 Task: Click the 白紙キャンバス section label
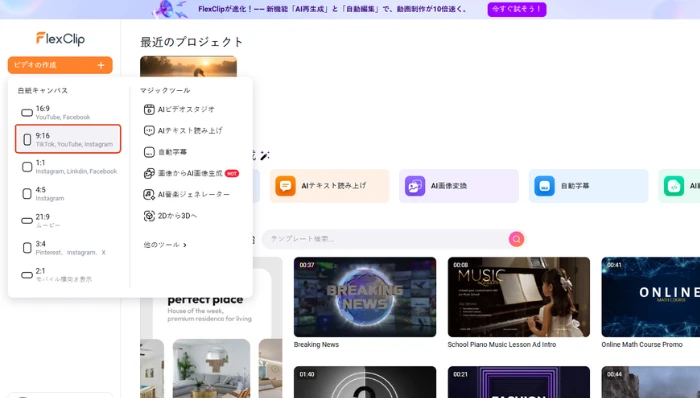(42, 91)
